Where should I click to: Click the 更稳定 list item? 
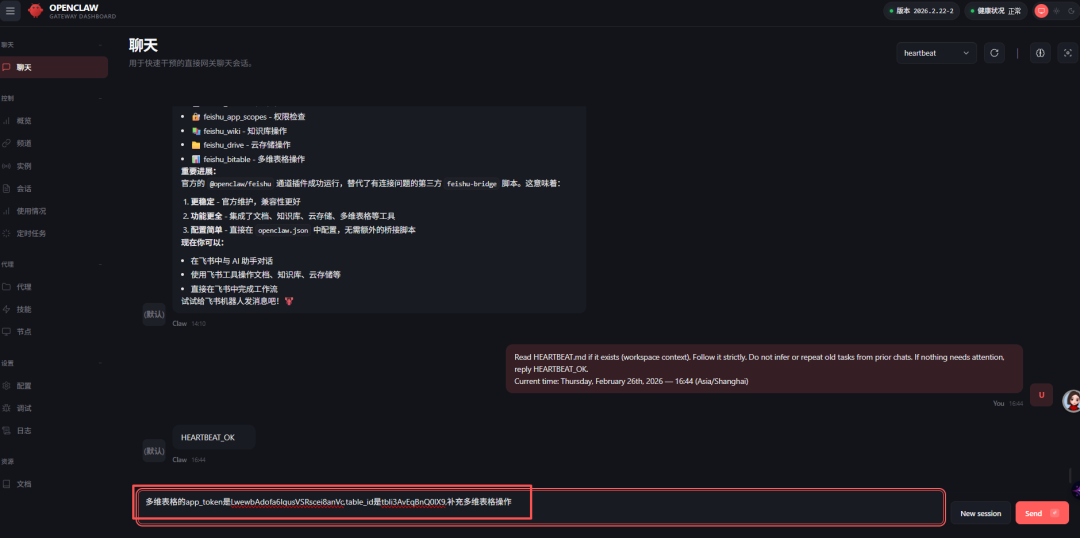click(x=246, y=202)
